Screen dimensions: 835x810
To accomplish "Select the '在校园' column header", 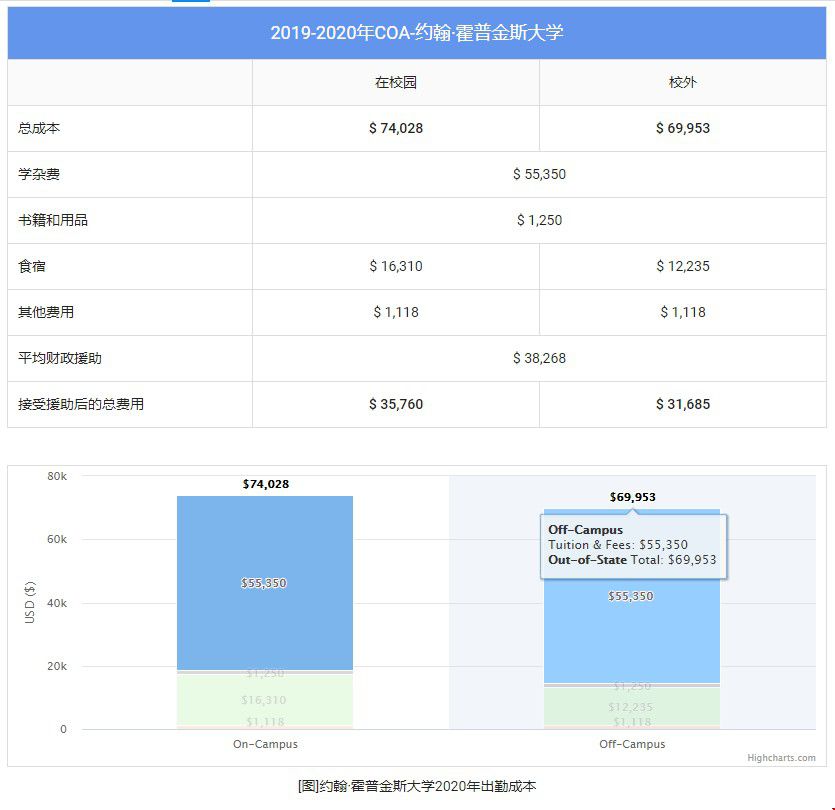I will 396,83.
